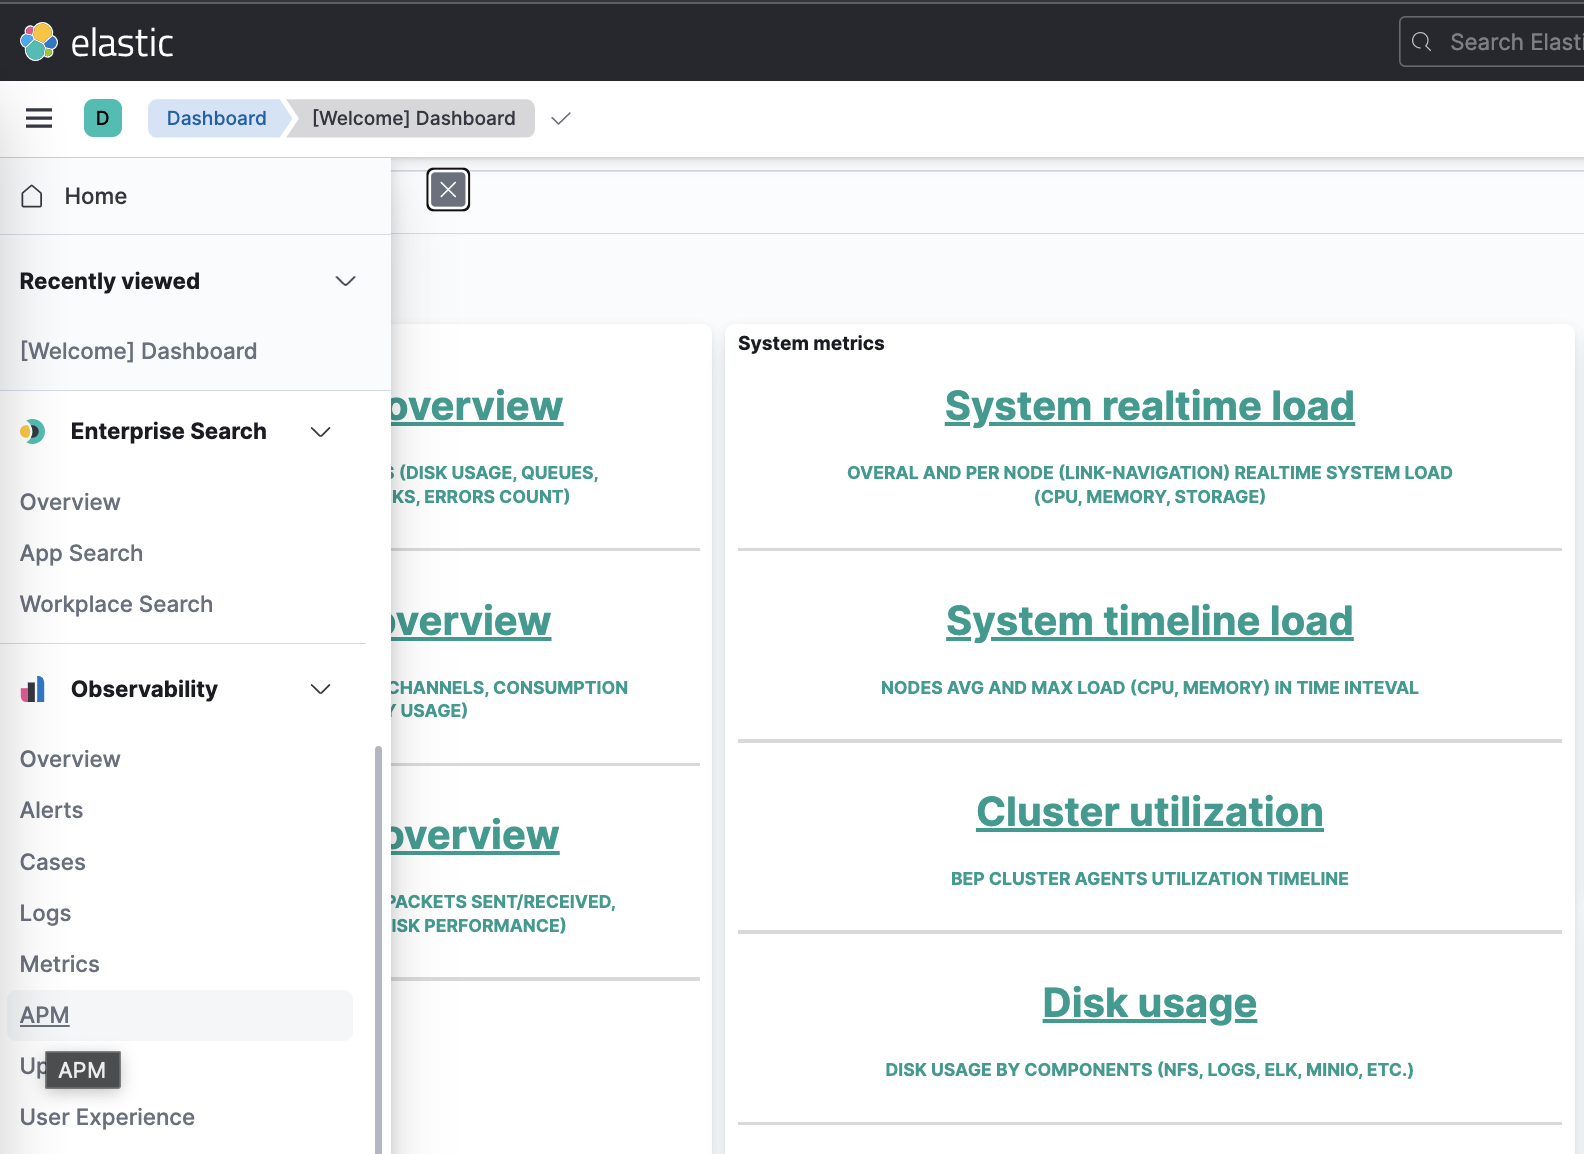This screenshot has width=1584, height=1154.
Task: Open the breadcrumb dropdown chevron
Action: tap(561, 118)
